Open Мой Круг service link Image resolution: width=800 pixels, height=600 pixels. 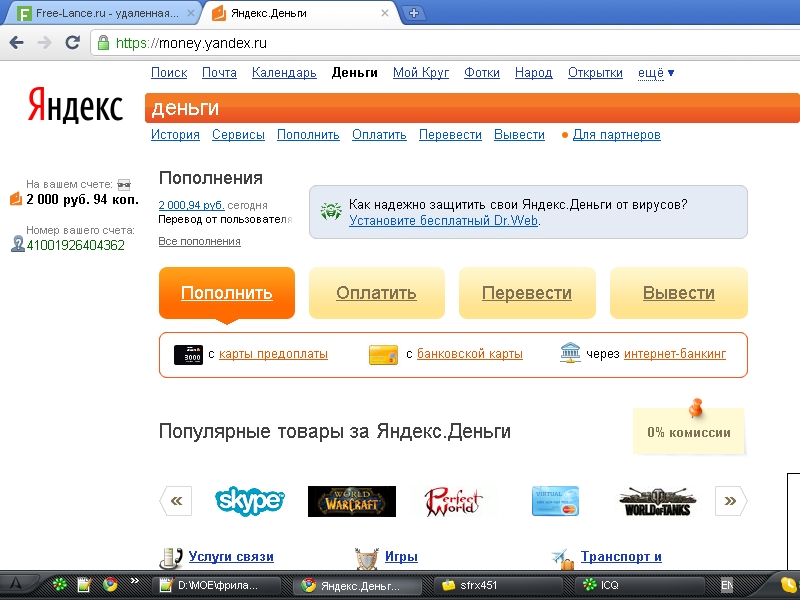[x=421, y=72]
